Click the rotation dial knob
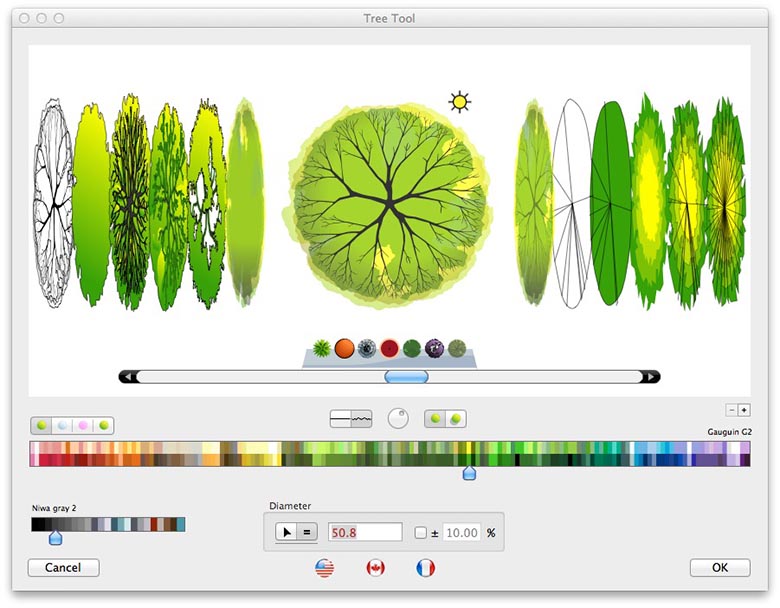This screenshot has width=780, height=608. point(398,419)
